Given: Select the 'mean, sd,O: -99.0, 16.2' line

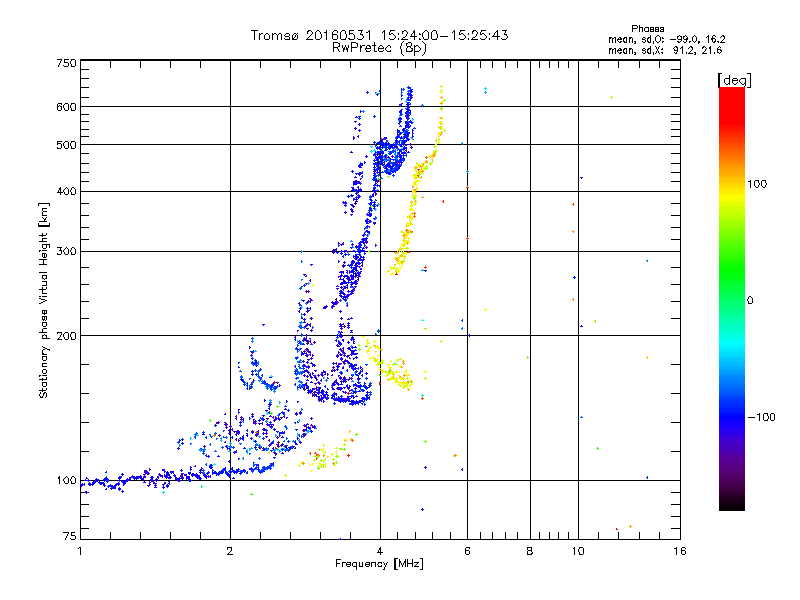Looking at the screenshot, I should click(666, 39).
